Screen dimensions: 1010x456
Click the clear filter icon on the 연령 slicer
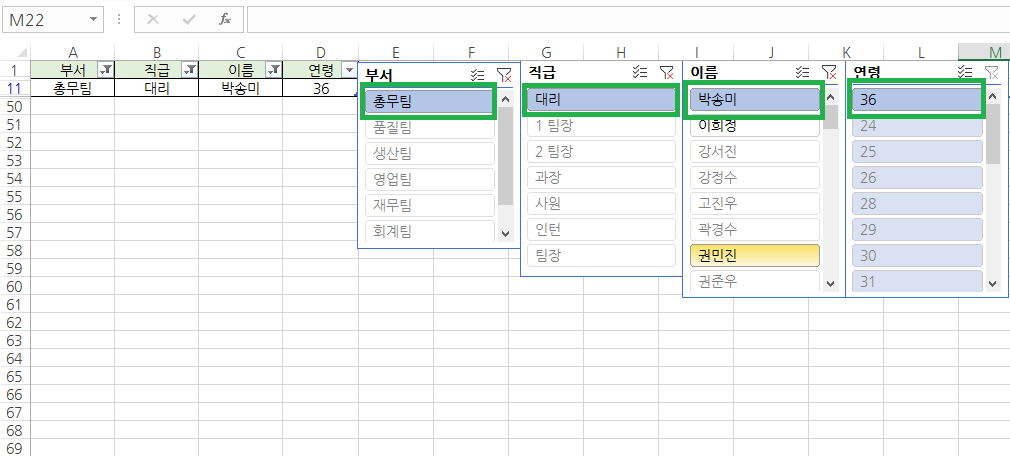click(x=991, y=72)
